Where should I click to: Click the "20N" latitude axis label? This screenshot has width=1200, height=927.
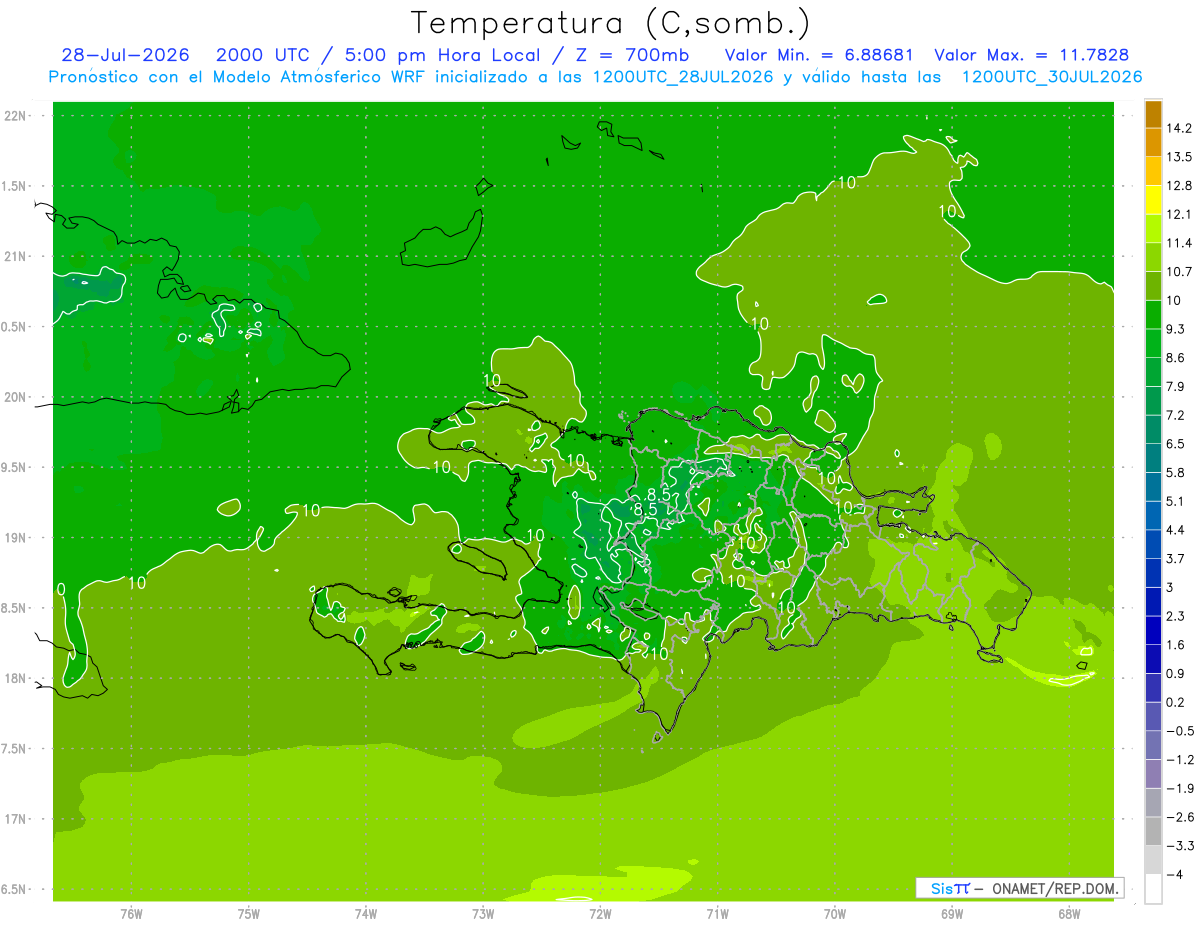[16, 397]
